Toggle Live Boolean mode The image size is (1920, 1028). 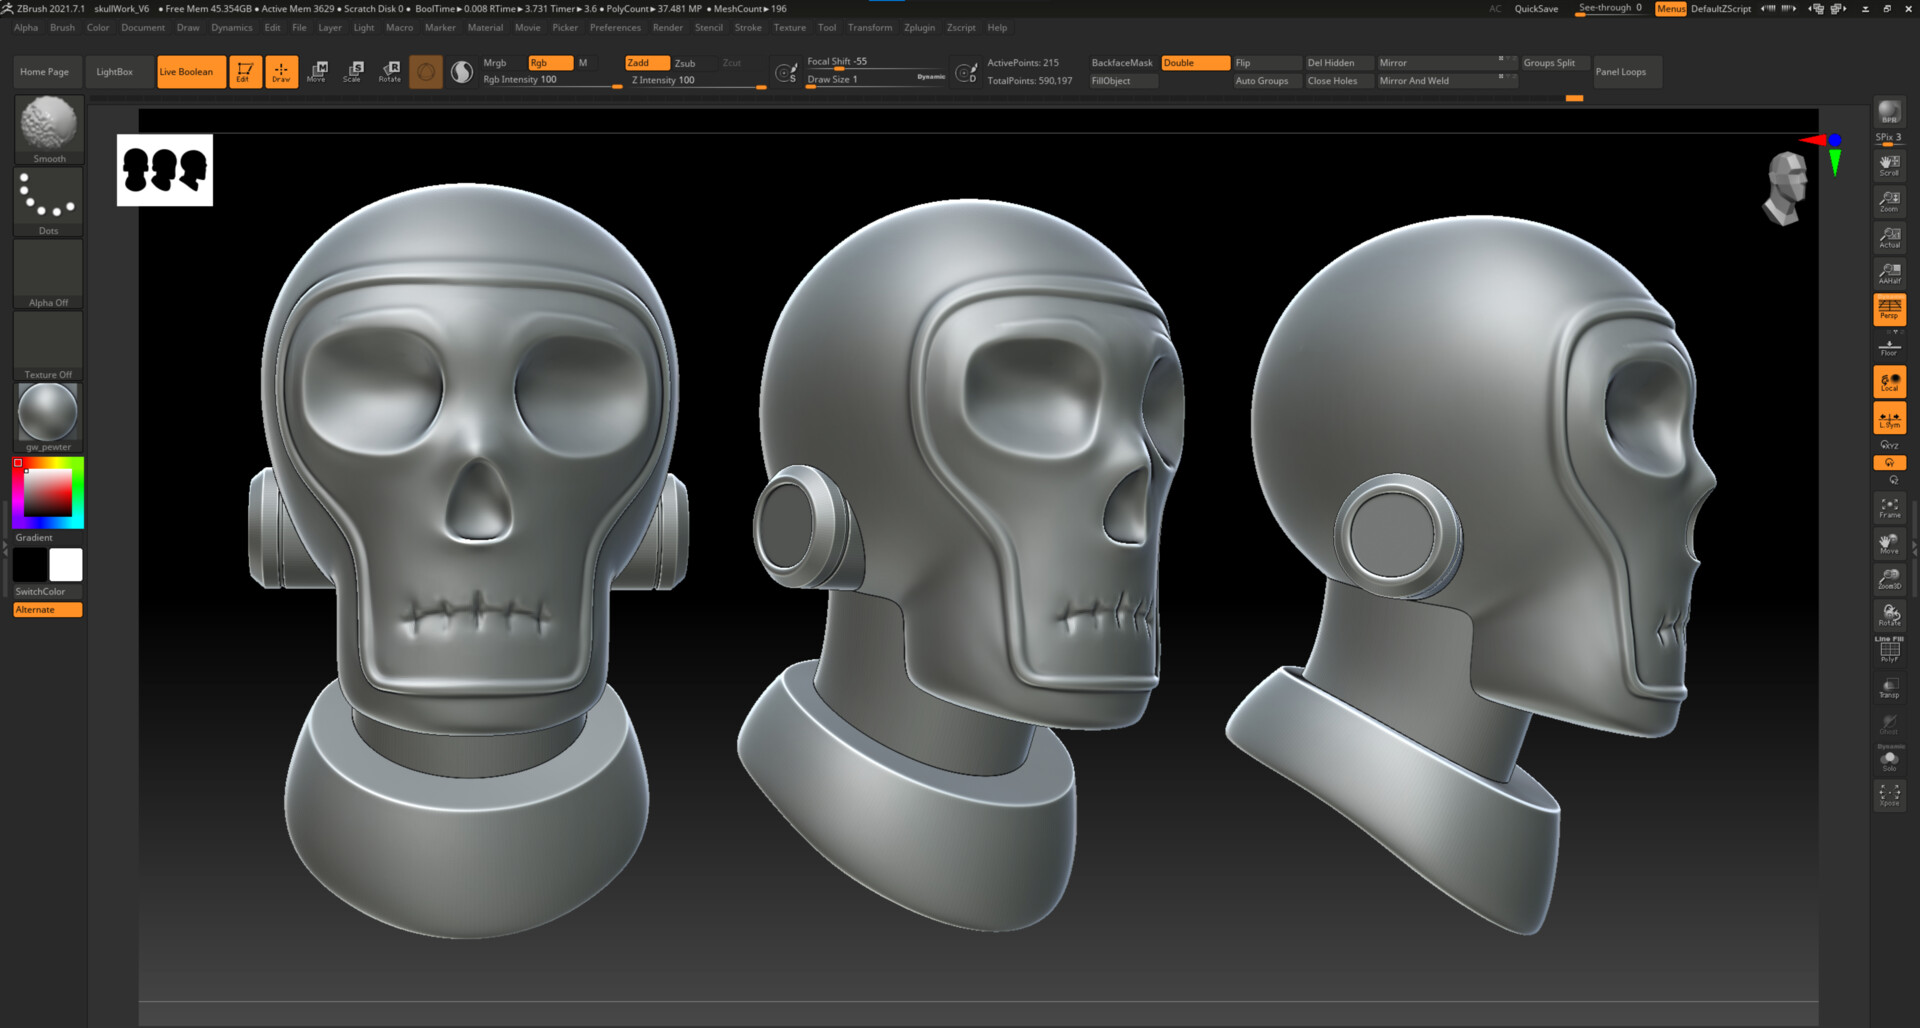click(x=190, y=71)
